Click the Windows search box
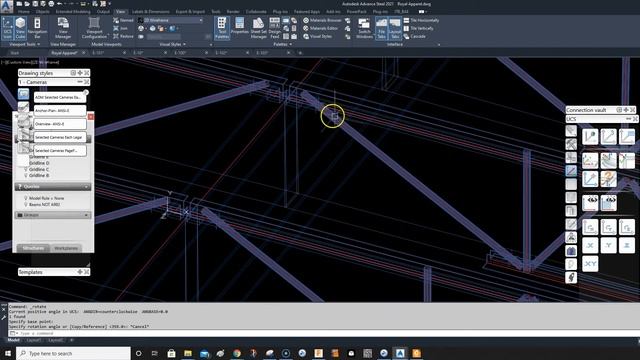640x360 pixels. [x=73, y=353]
